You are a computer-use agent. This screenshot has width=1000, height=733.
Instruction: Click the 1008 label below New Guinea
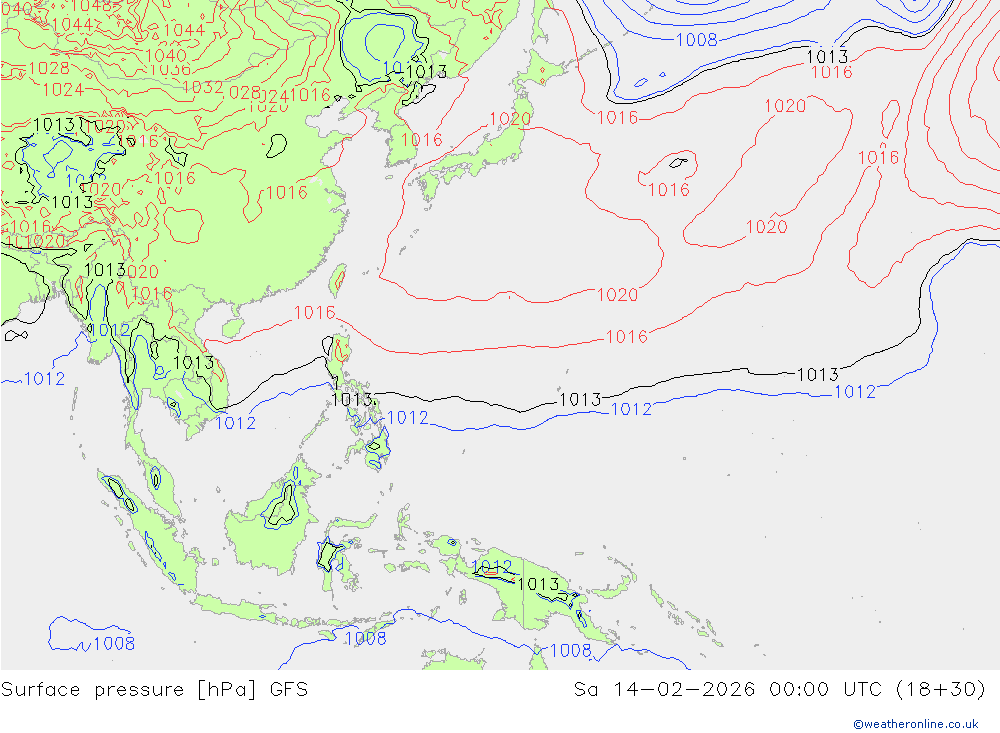(x=571, y=651)
